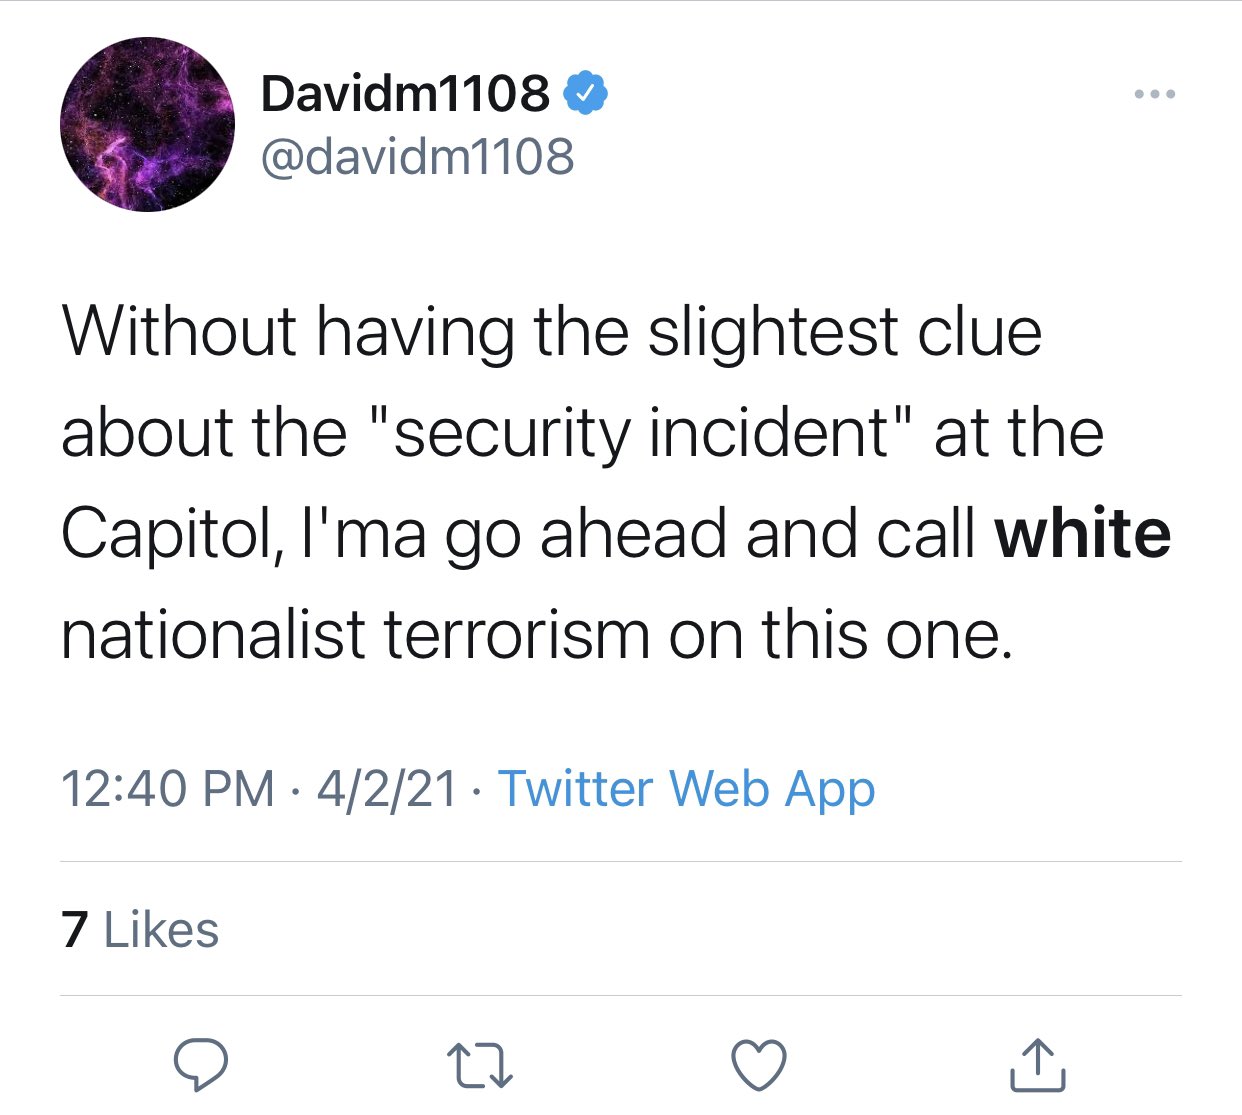Open the Davidm1108 display name profile
1242x1115 pixels.
point(405,94)
